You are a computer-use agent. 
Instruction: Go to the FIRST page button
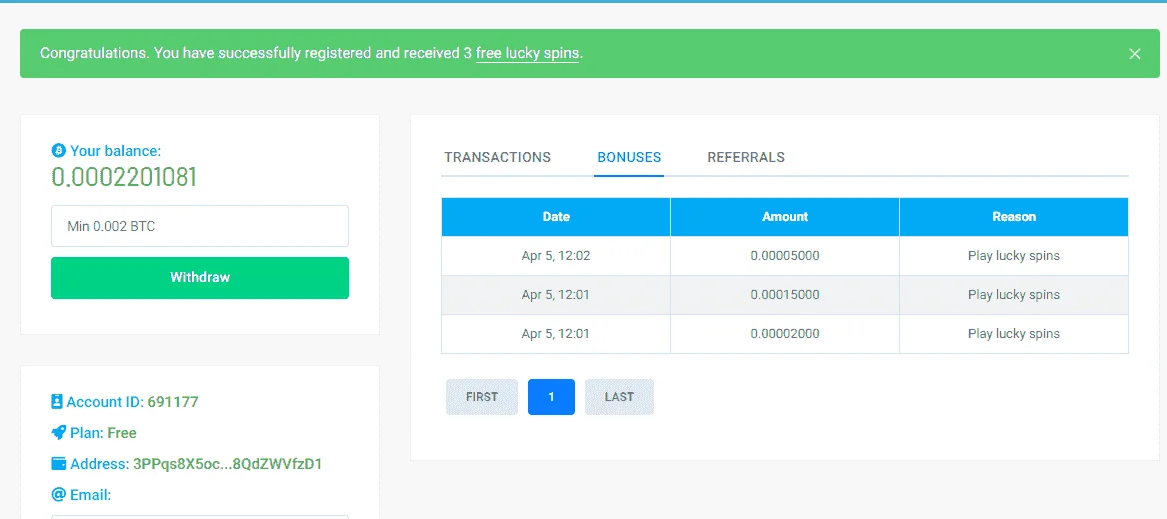tap(482, 397)
